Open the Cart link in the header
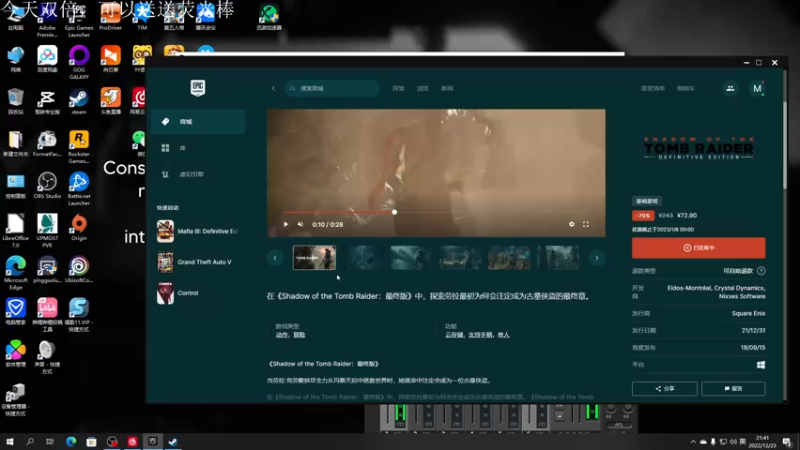Viewport: 800px width, 450px height. pyautogui.click(x=686, y=88)
